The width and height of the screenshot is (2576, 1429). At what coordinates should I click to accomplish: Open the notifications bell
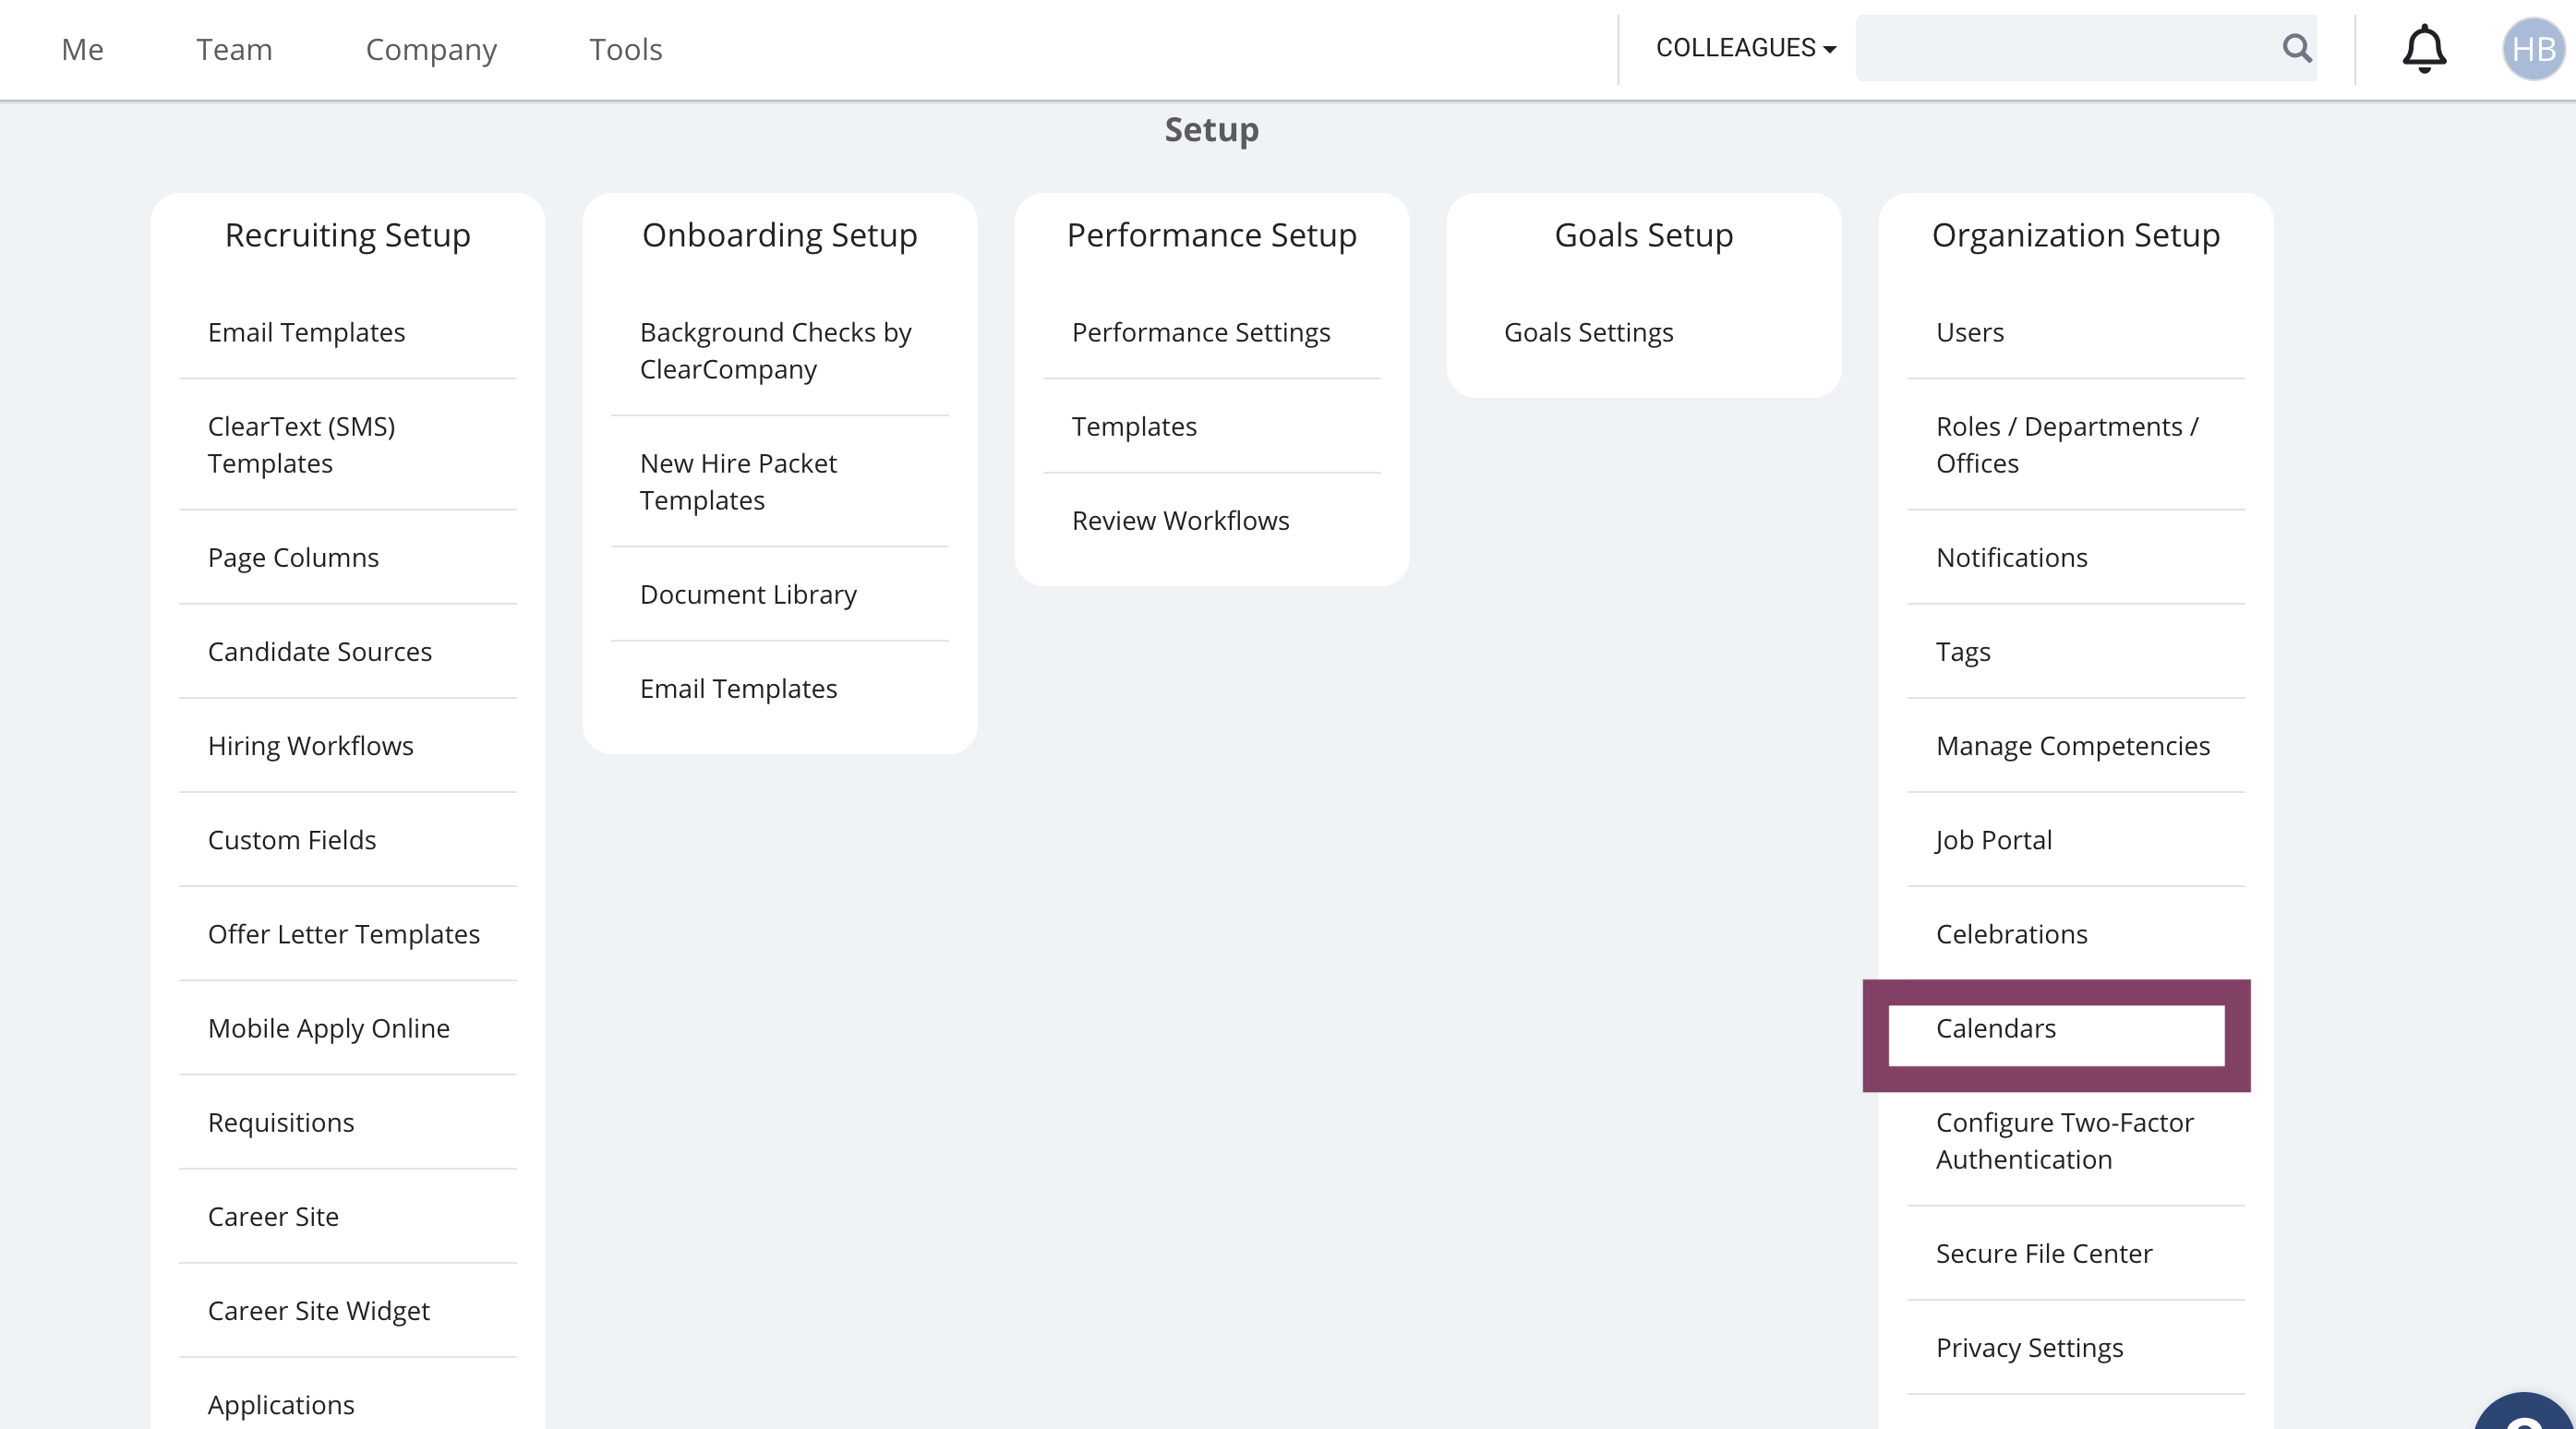(x=2424, y=49)
